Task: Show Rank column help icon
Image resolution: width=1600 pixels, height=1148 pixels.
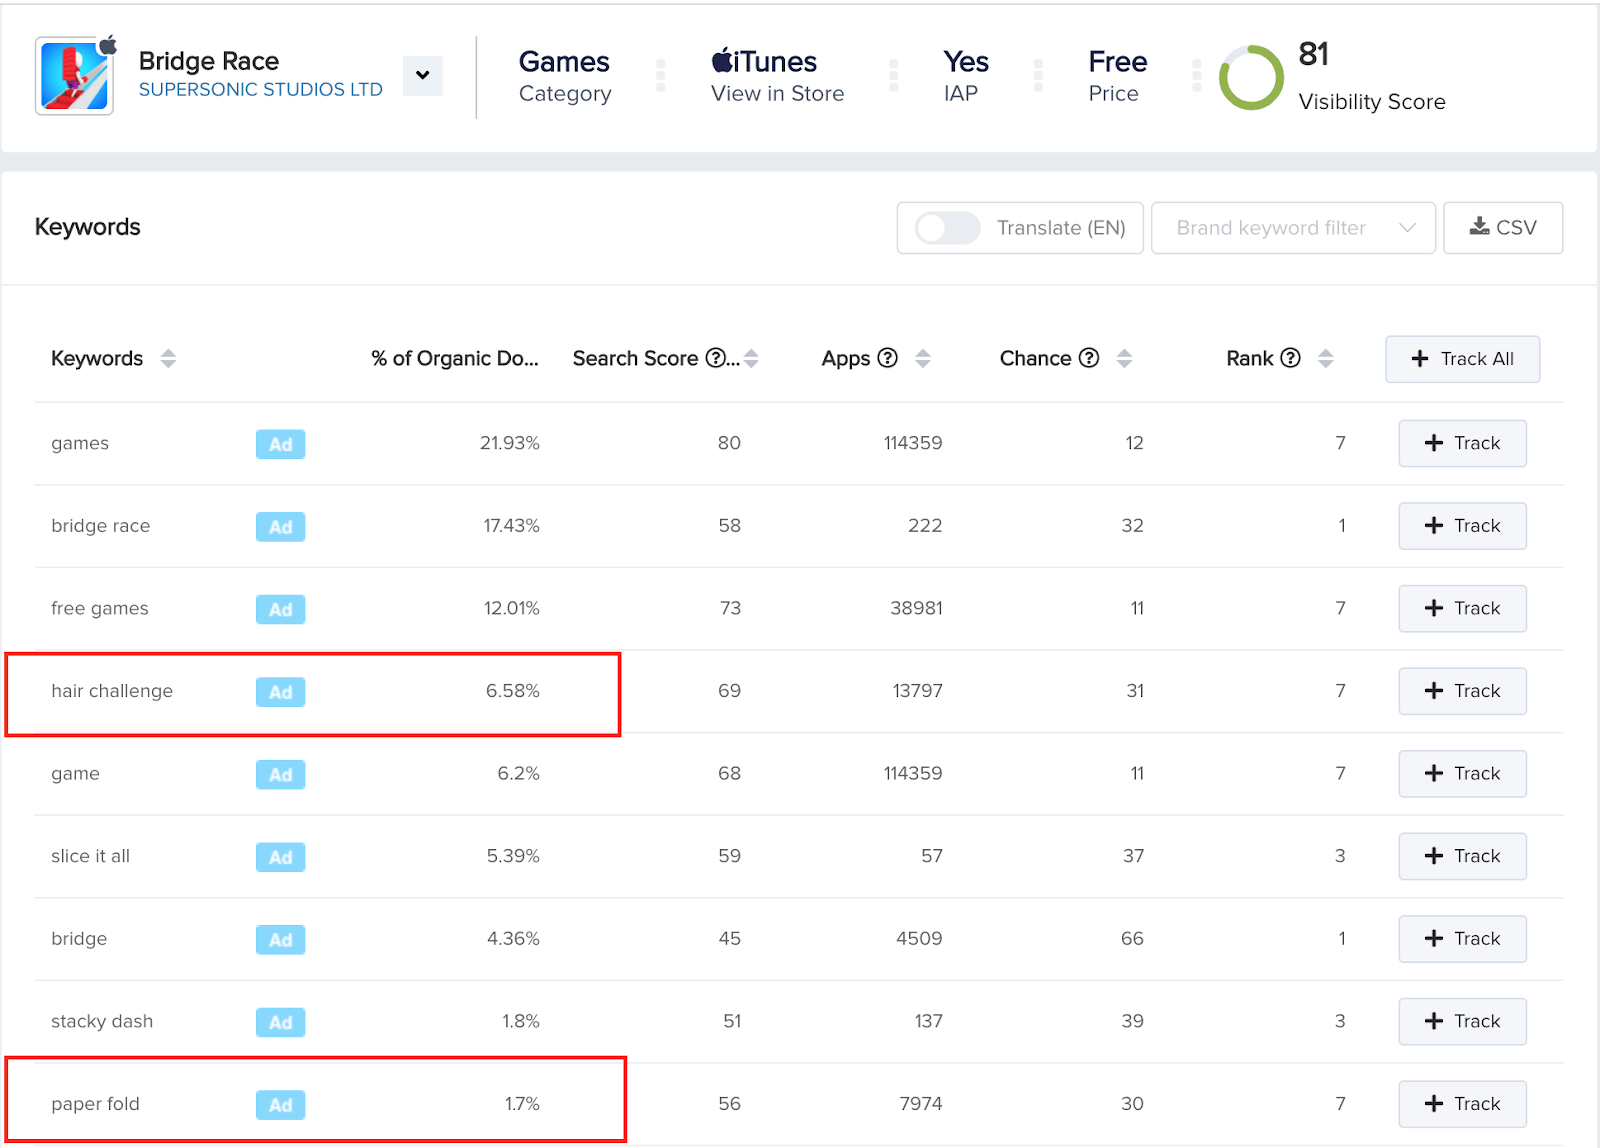Action: pyautogui.click(x=1291, y=358)
